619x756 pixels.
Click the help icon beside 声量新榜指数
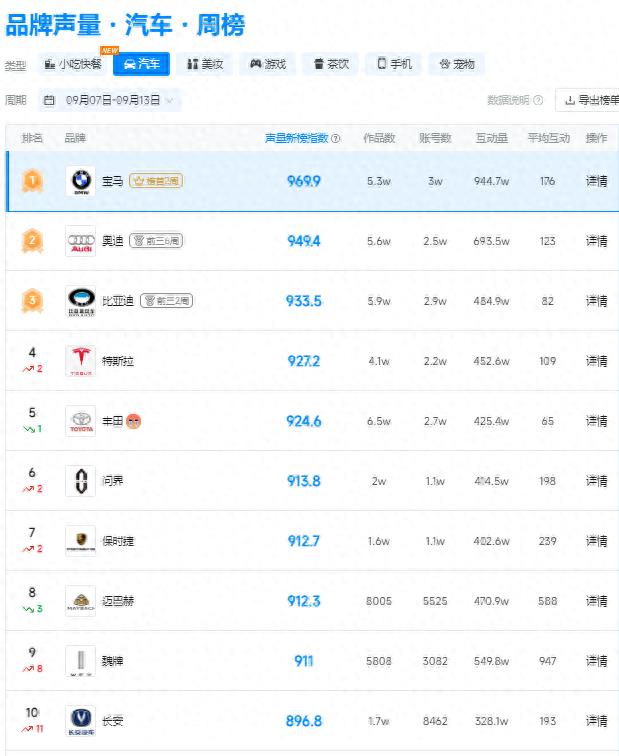pos(335,139)
